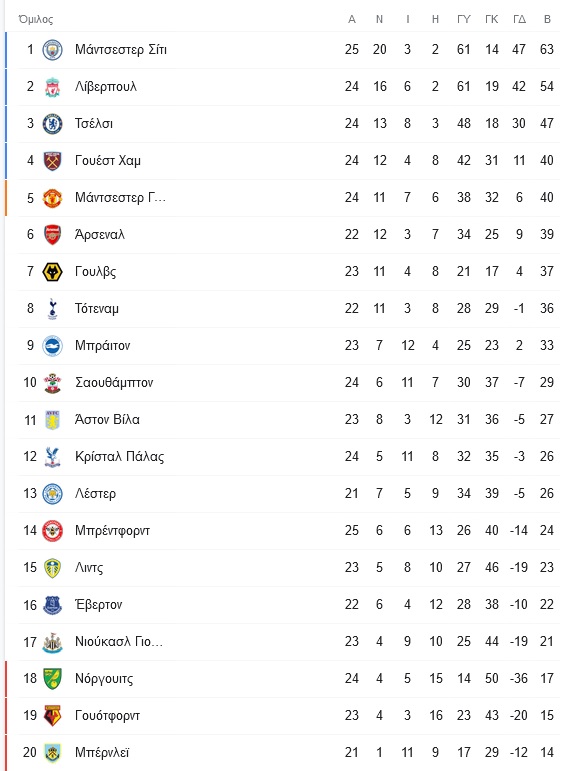
Task: Select the Β points column header
Action: [x=547, y=19]
